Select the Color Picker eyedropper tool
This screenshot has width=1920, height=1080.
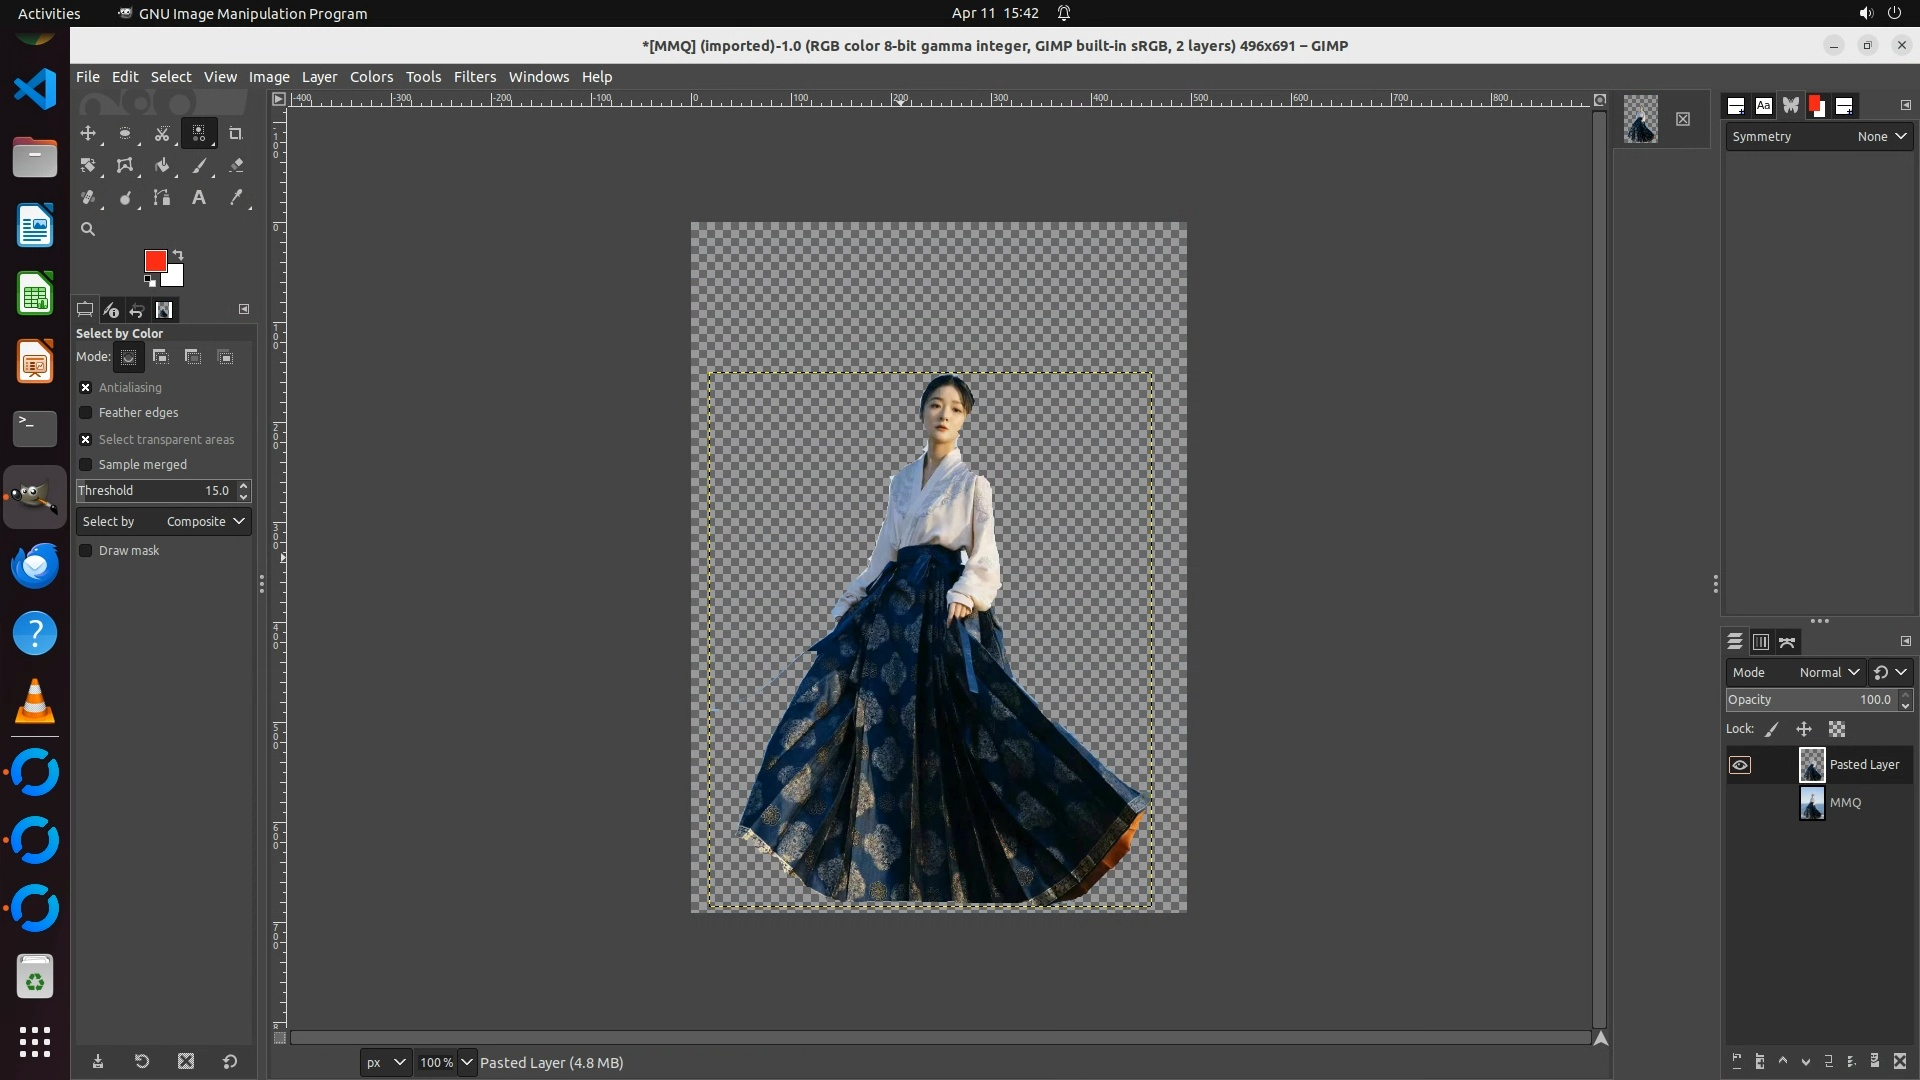pyautogui.click(x=236, y=198)
